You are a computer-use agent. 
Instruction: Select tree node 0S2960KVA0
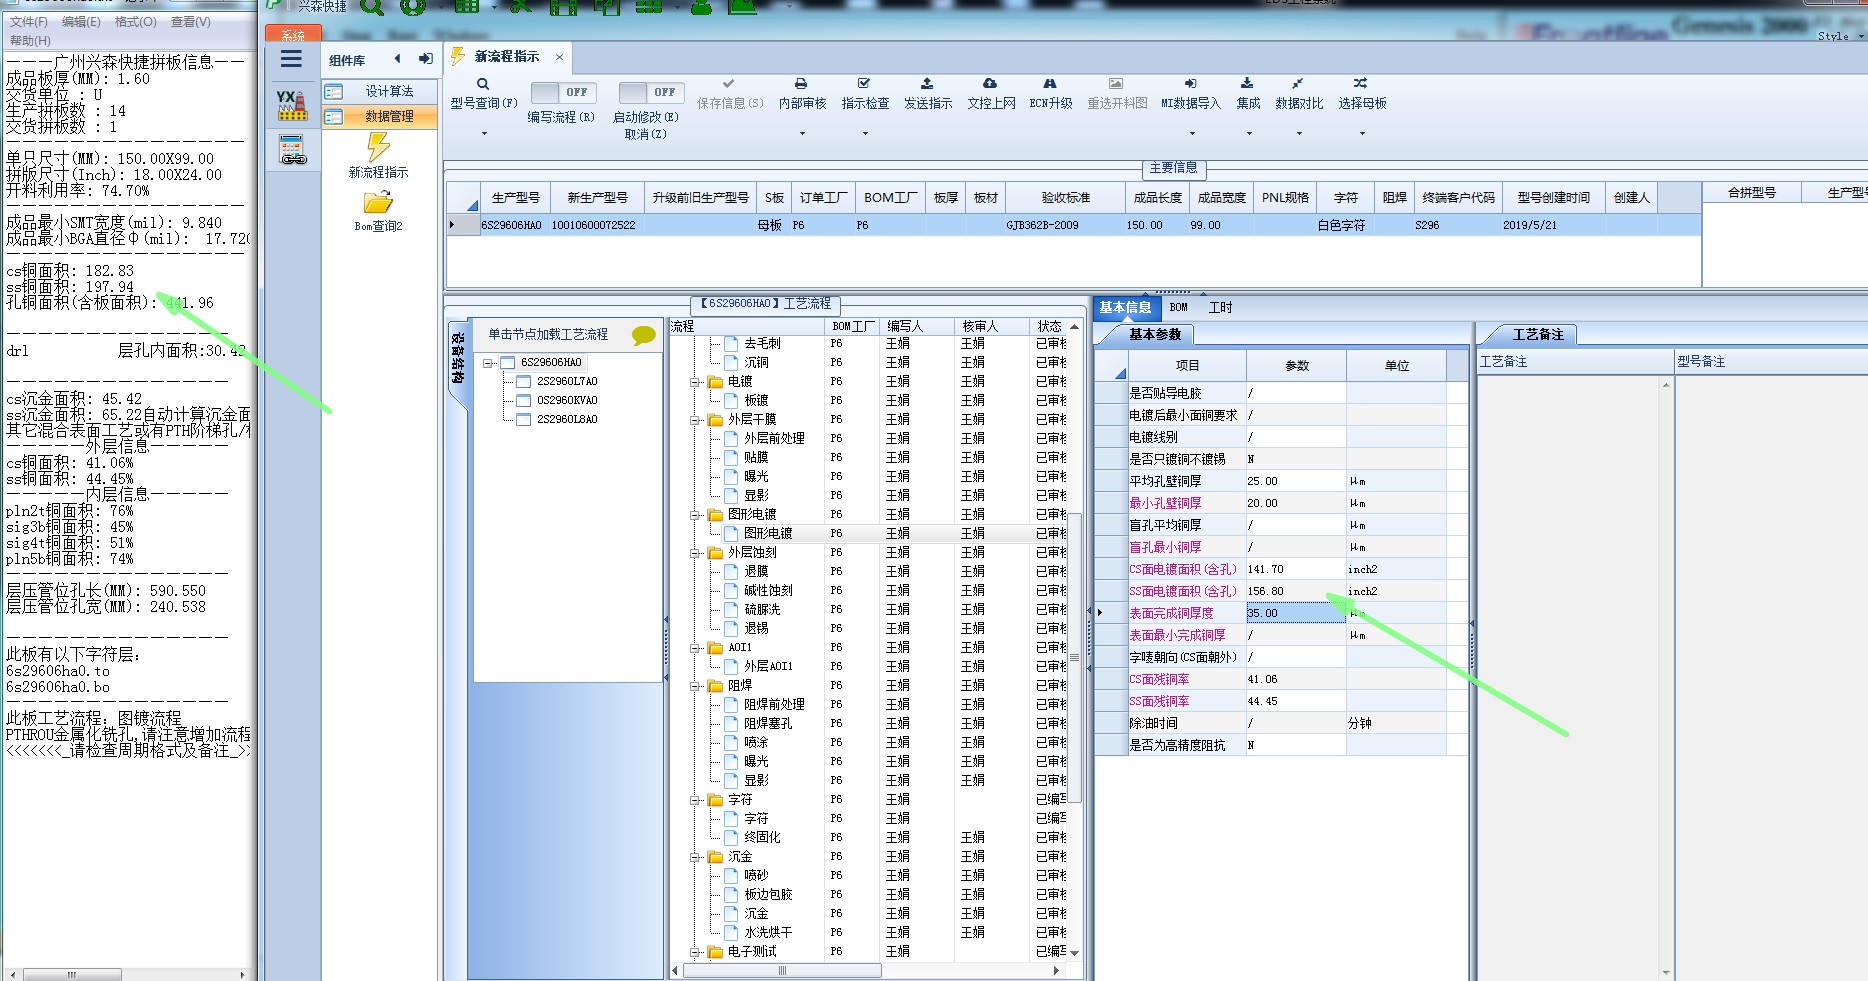[x=567, y=401]
